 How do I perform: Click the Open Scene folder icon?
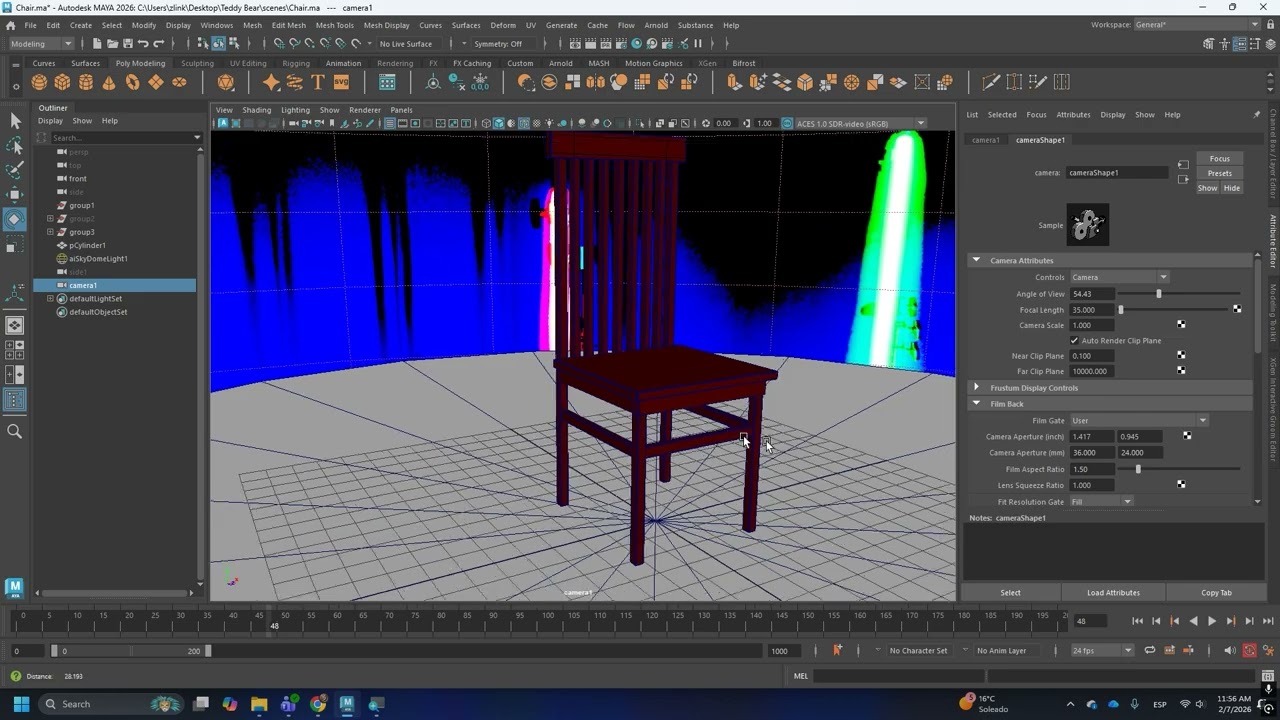tap(112, 44)
